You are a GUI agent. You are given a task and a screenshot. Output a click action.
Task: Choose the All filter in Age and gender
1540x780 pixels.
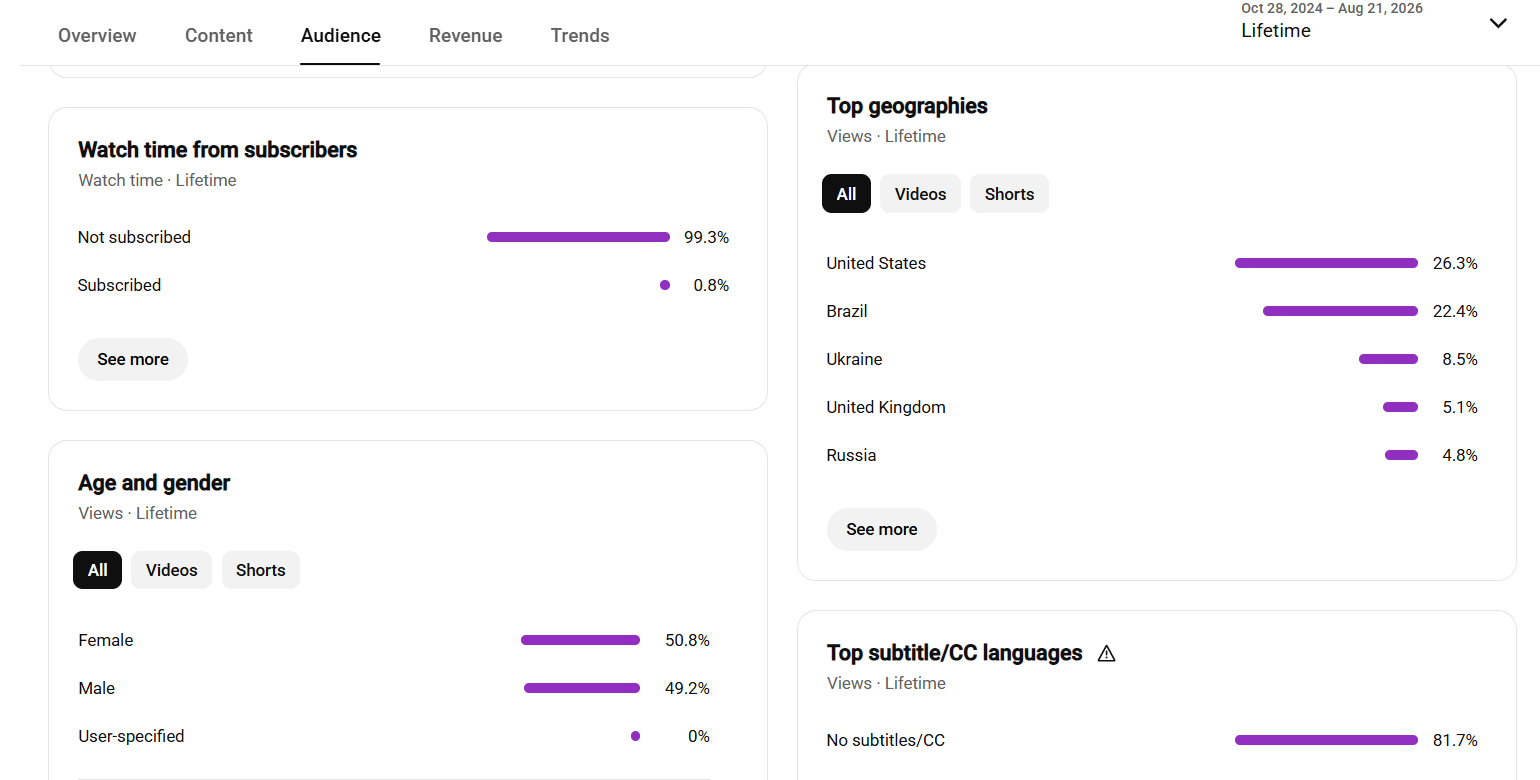(x=97, y=570)
